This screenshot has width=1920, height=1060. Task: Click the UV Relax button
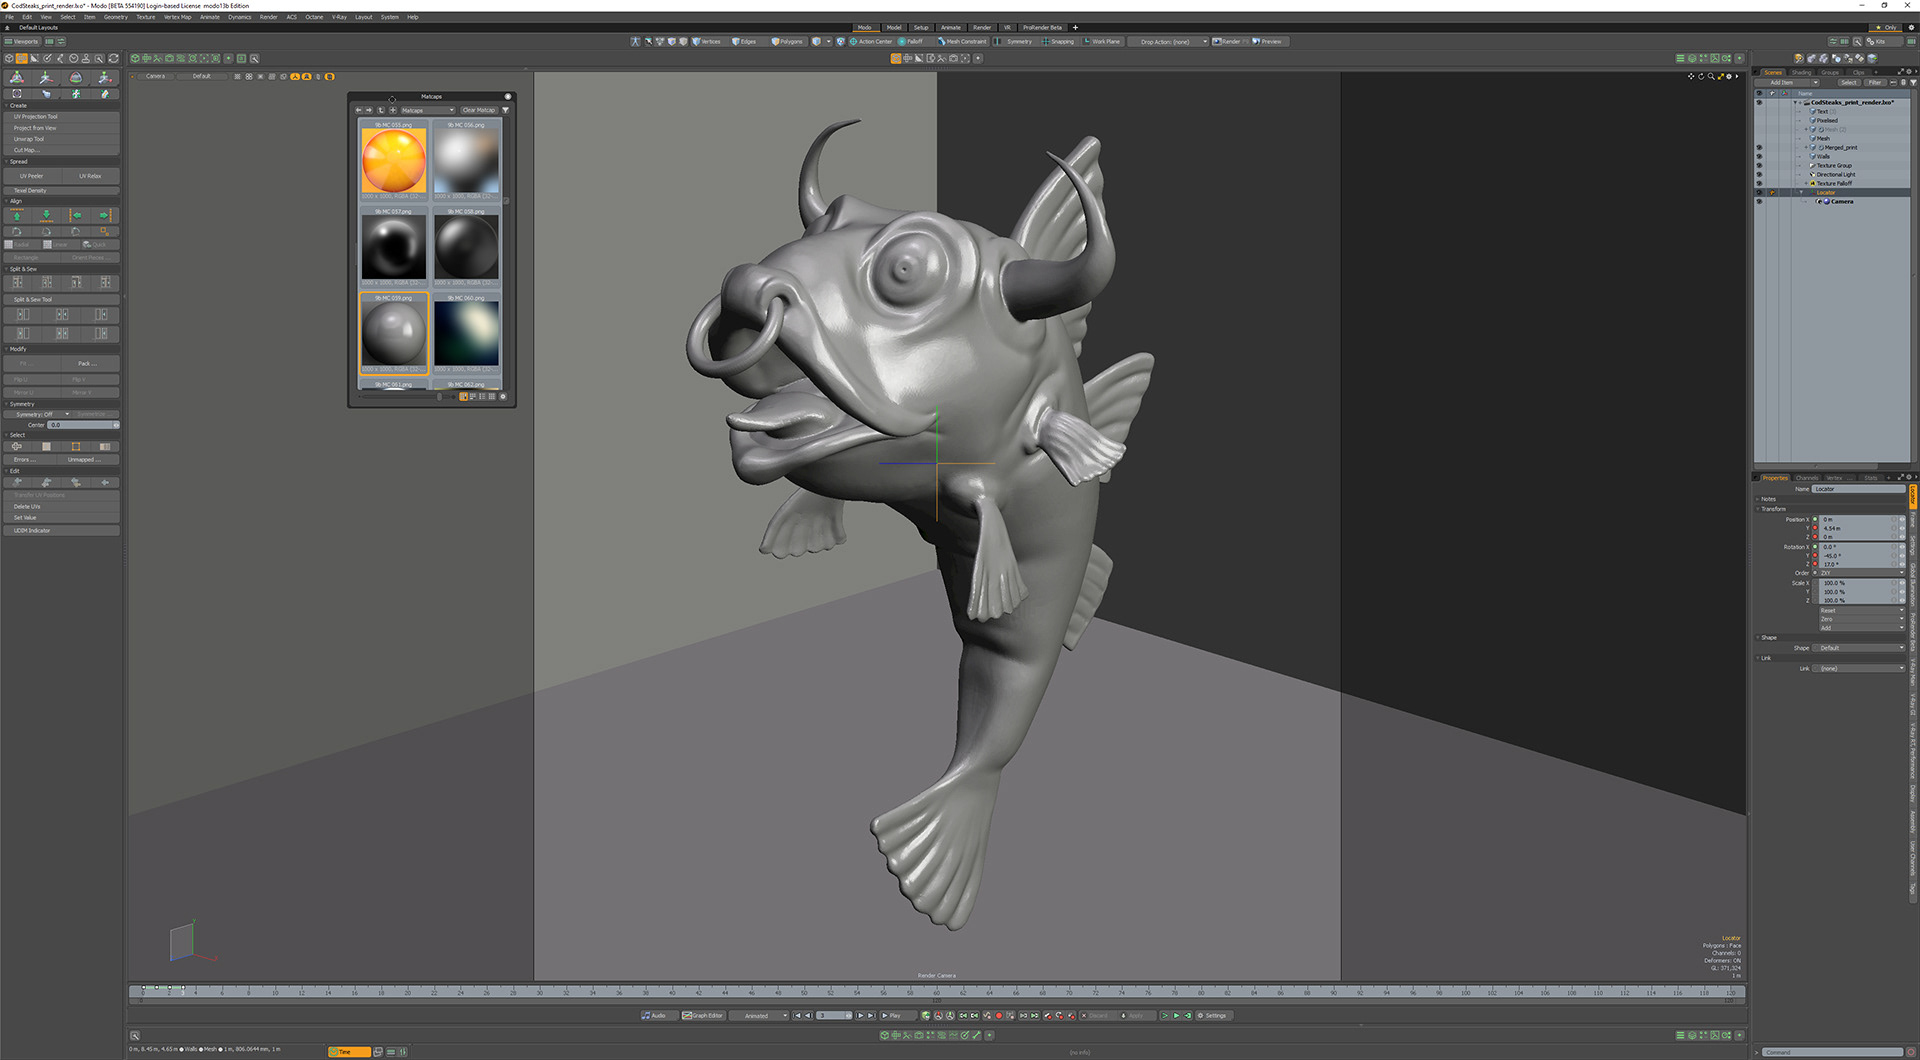tap(90, 176)
